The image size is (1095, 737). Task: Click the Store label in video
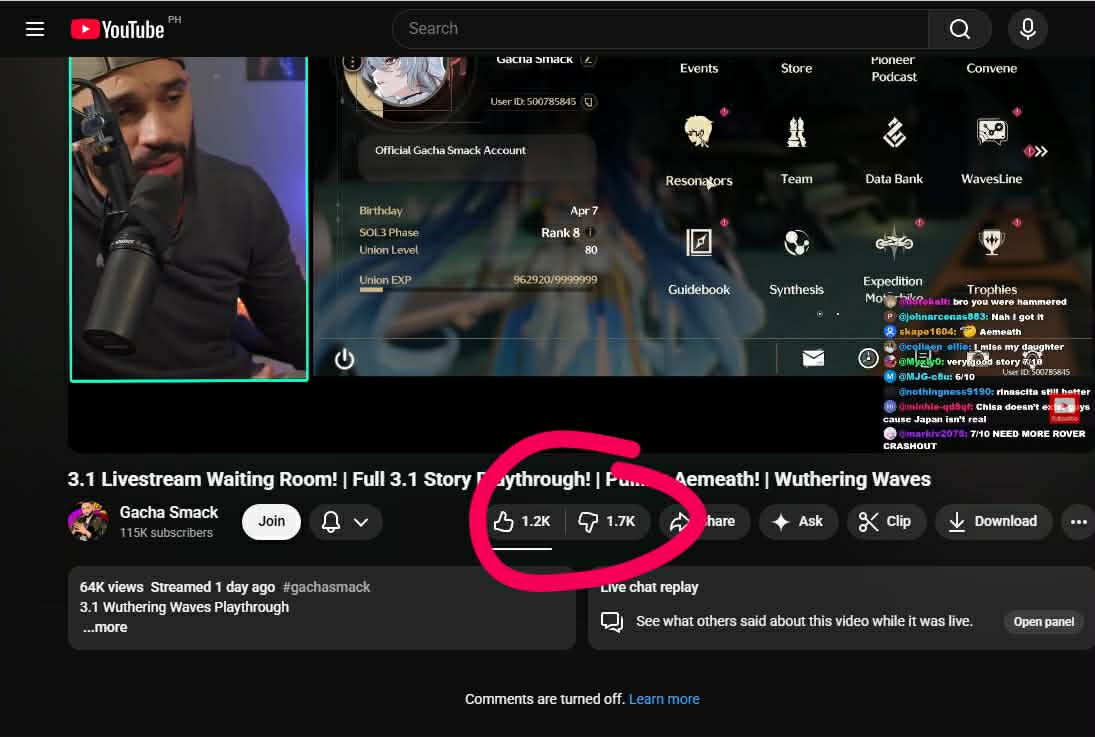tap(796, 68)
